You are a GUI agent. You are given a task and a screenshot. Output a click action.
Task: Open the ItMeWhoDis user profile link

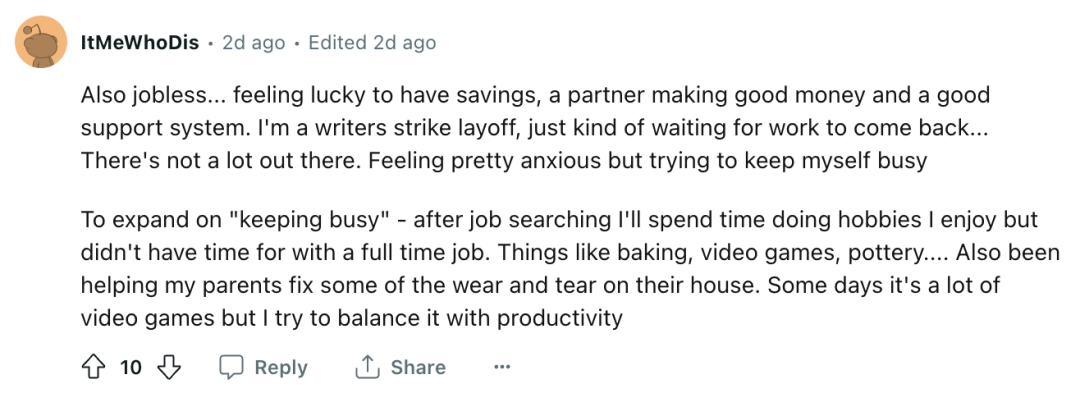[140, 43]
